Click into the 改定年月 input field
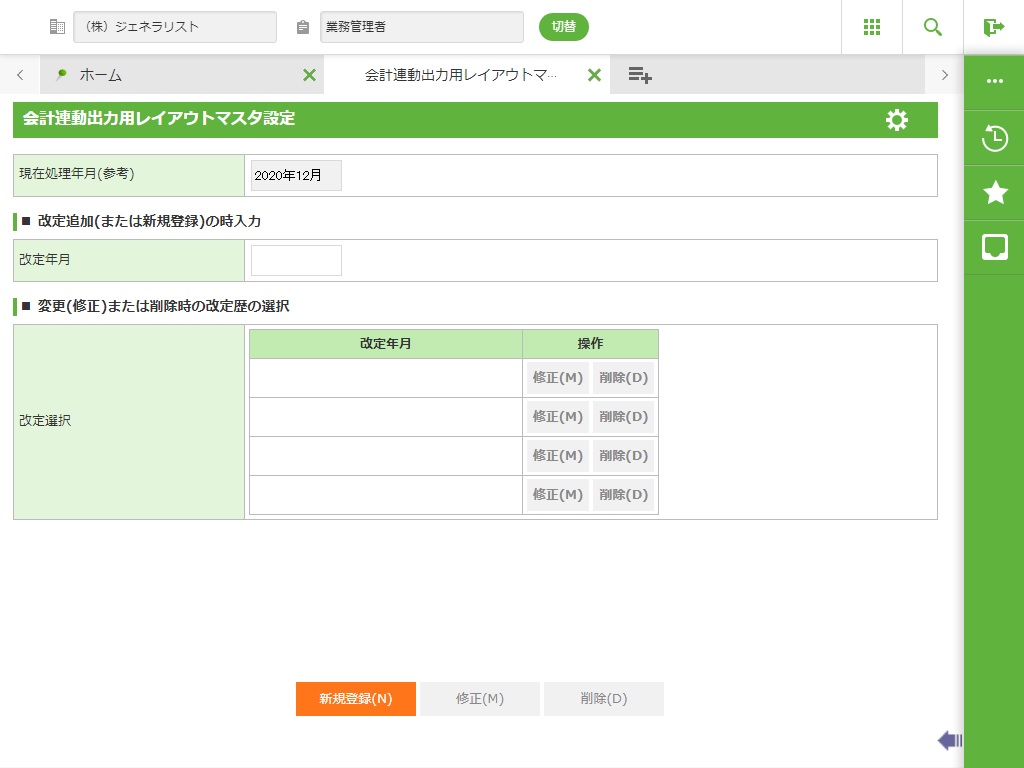 (x=296, y=260)
